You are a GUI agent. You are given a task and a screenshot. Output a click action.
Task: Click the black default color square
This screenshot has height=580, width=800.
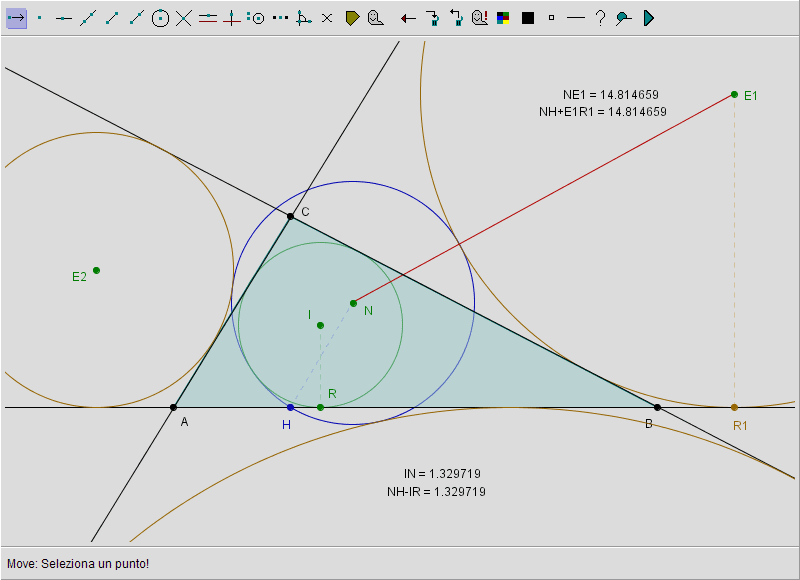pos(528,18)
